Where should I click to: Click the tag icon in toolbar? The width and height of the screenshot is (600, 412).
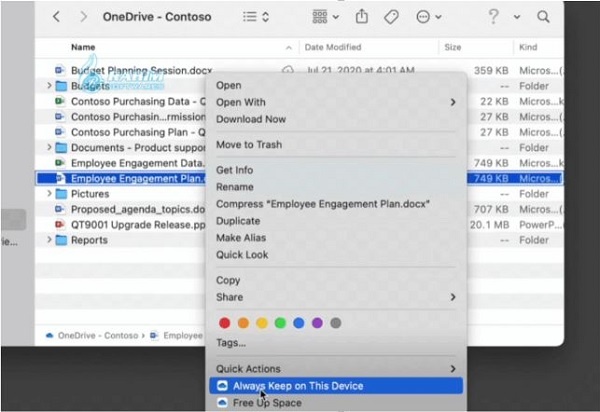coord(391,17)
